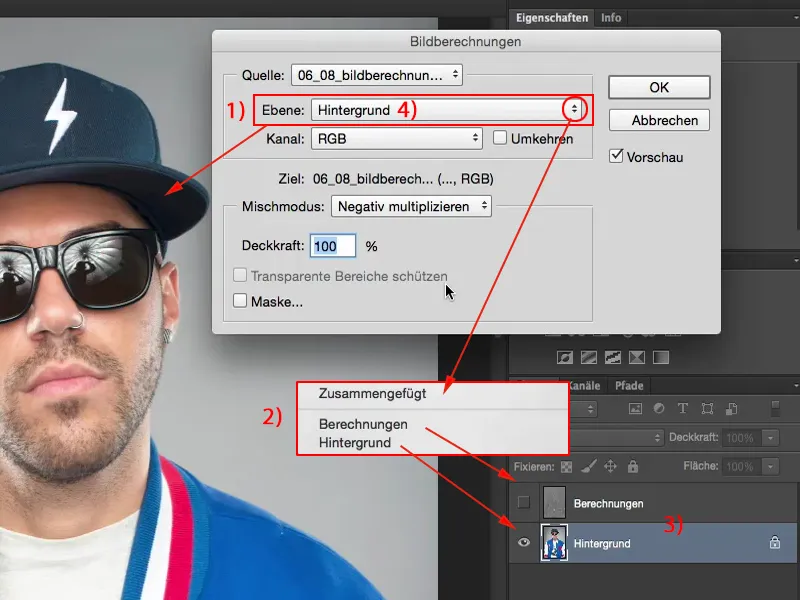This screenshot has height=600, width=800.
Task: Open the Ebene dropdown showing Hintergrund
Action: 448,110
